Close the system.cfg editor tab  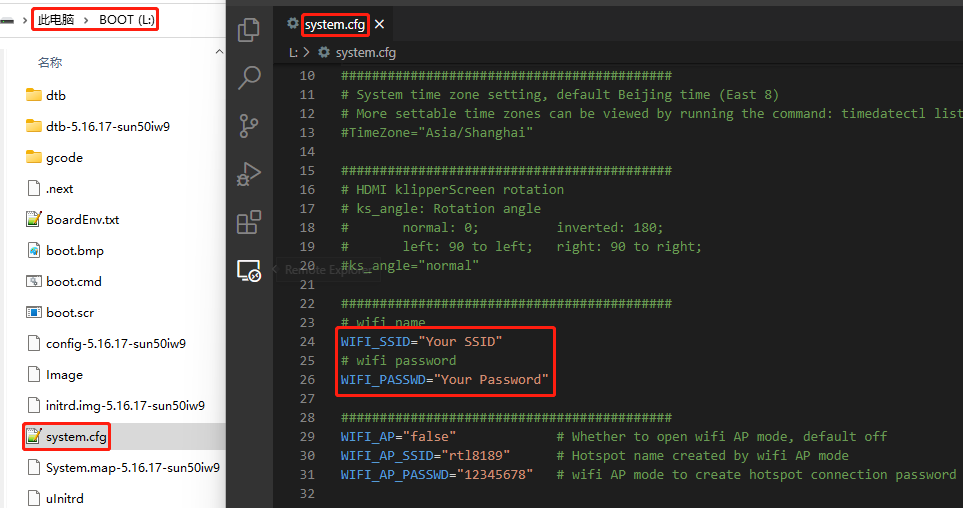coord(379,24)
